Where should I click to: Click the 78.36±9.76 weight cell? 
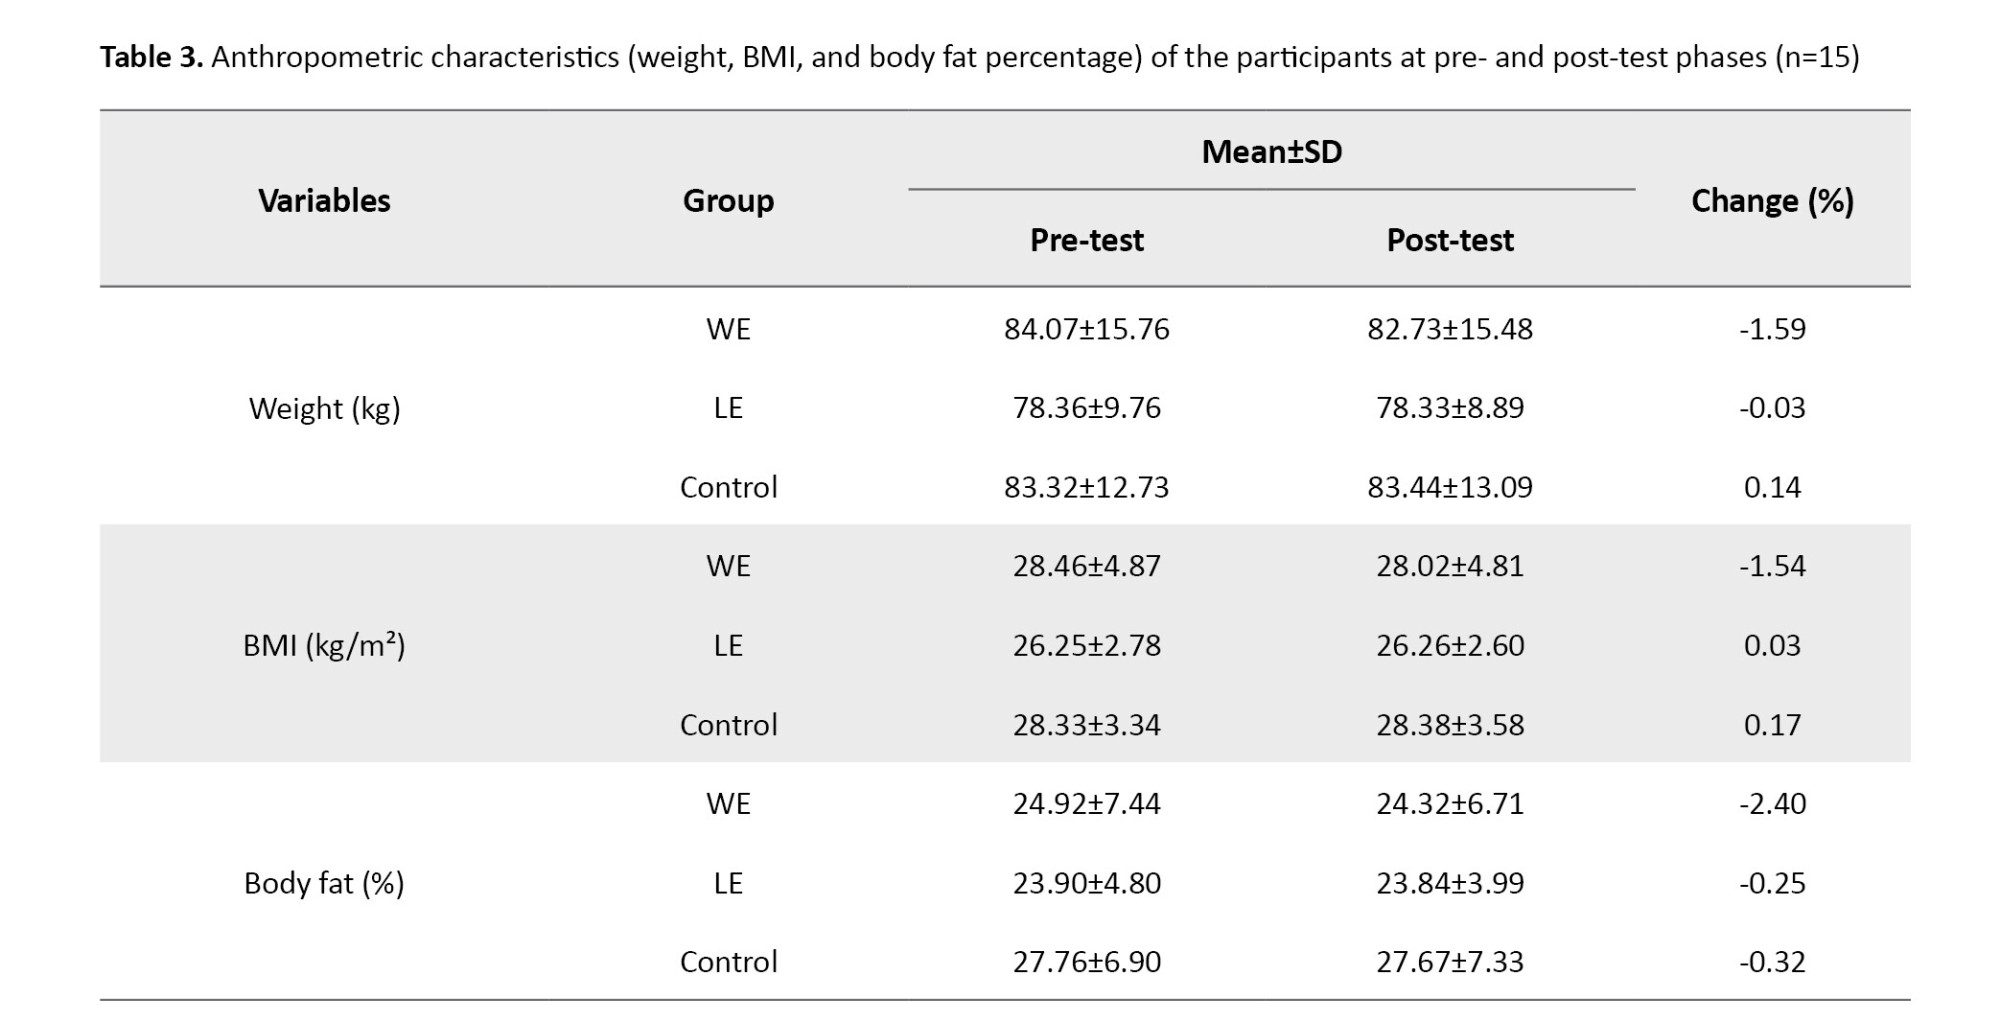[1086, 408]
